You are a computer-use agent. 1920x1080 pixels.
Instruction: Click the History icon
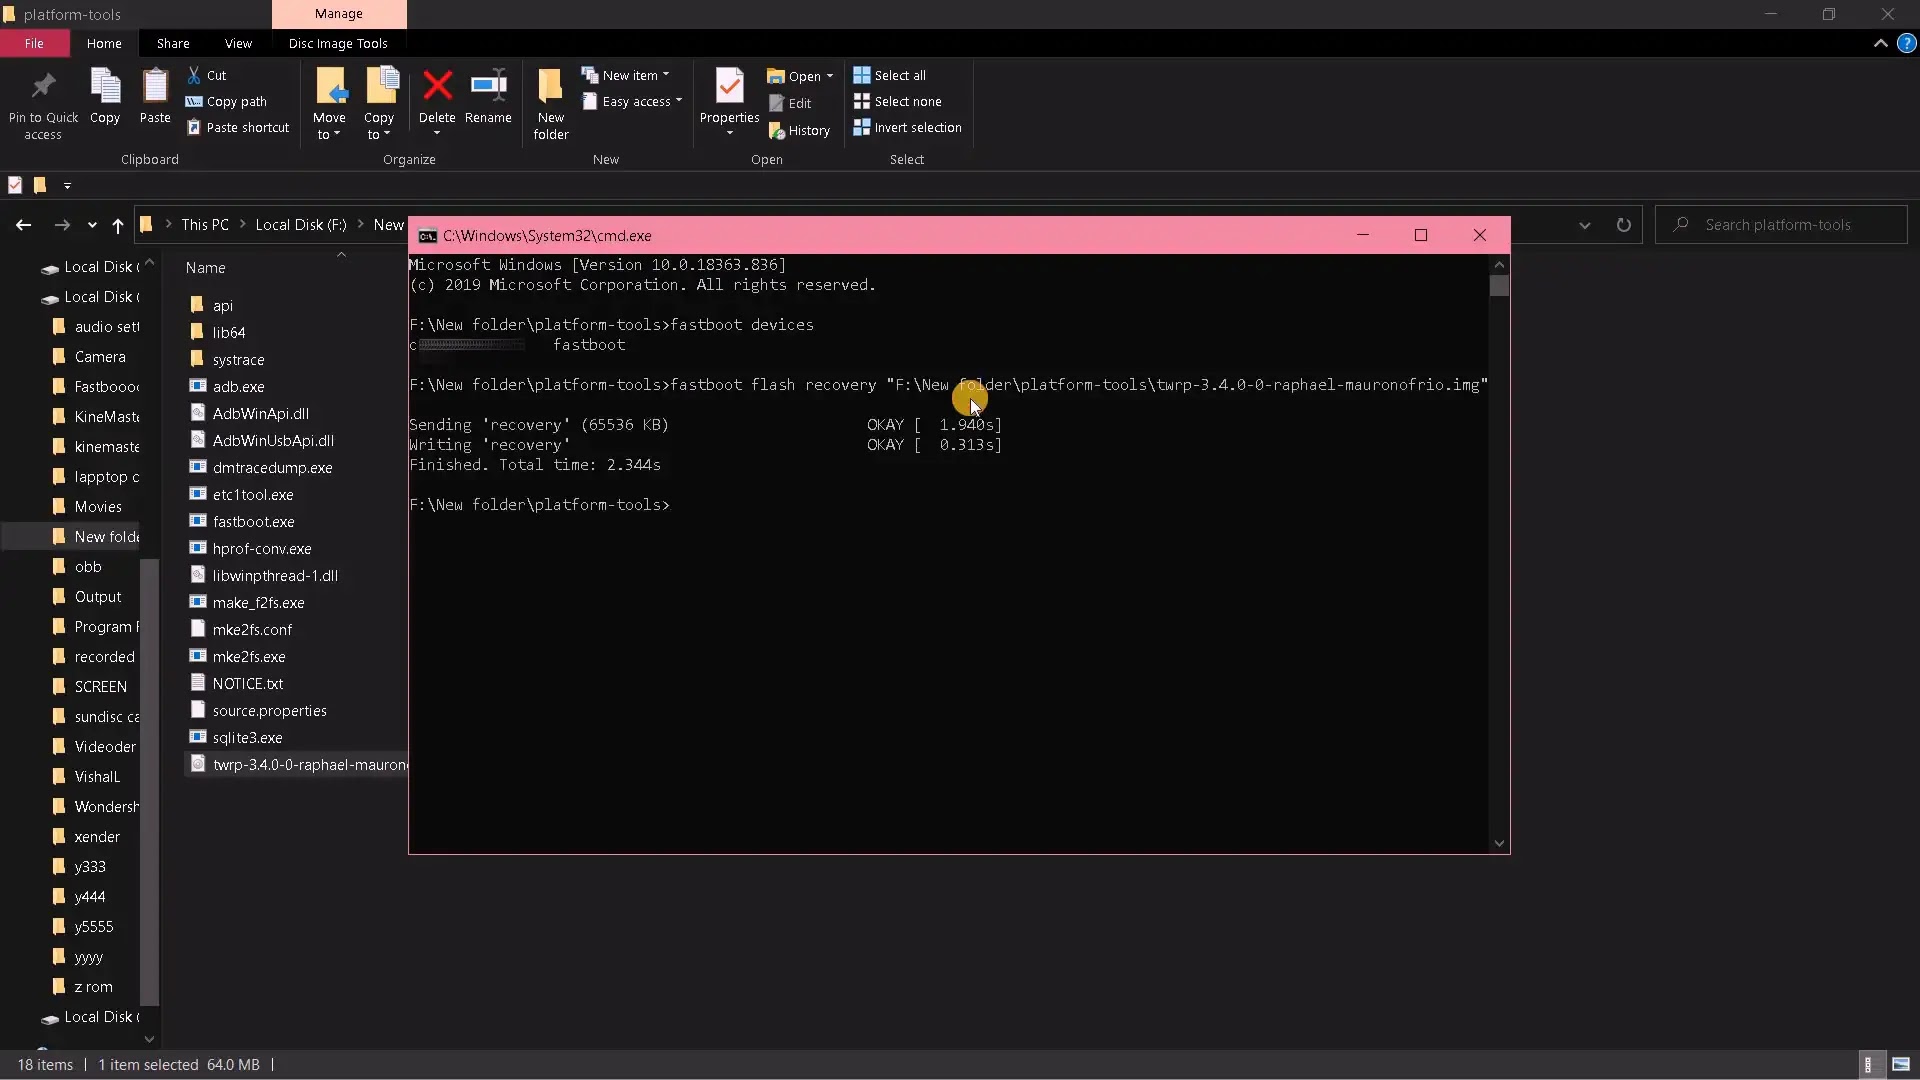tap(799, 131)
